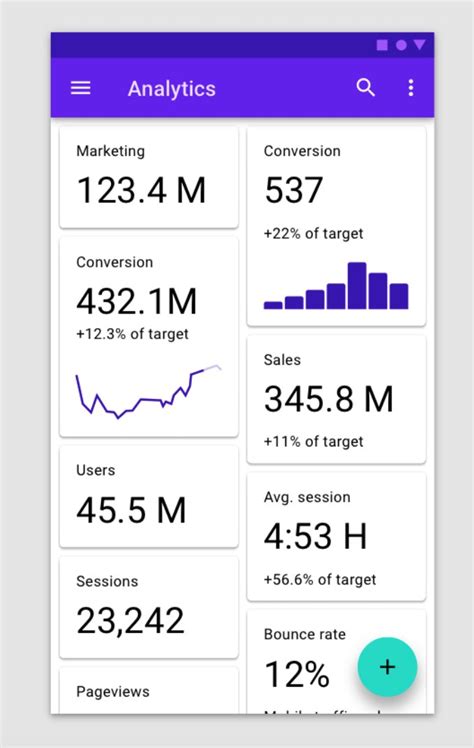Open the Avg. session 4:53 H card
Viewport: 474px width, 748px height.
point(336,537)
